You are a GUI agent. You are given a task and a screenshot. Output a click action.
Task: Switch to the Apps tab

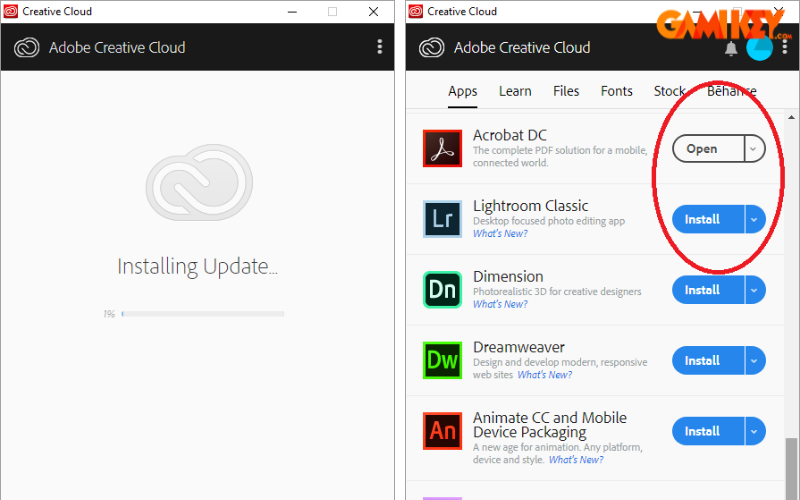click(x=463, y=91)
